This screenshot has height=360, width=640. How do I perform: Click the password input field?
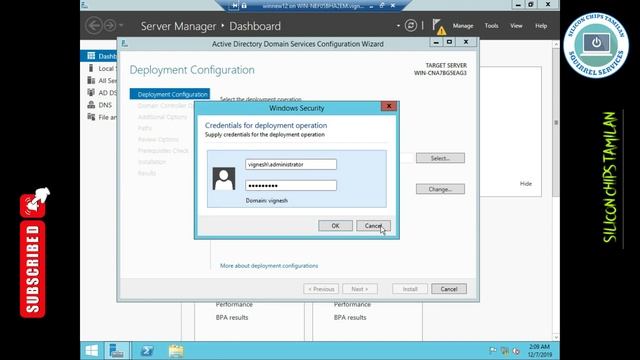click(291, 186)
